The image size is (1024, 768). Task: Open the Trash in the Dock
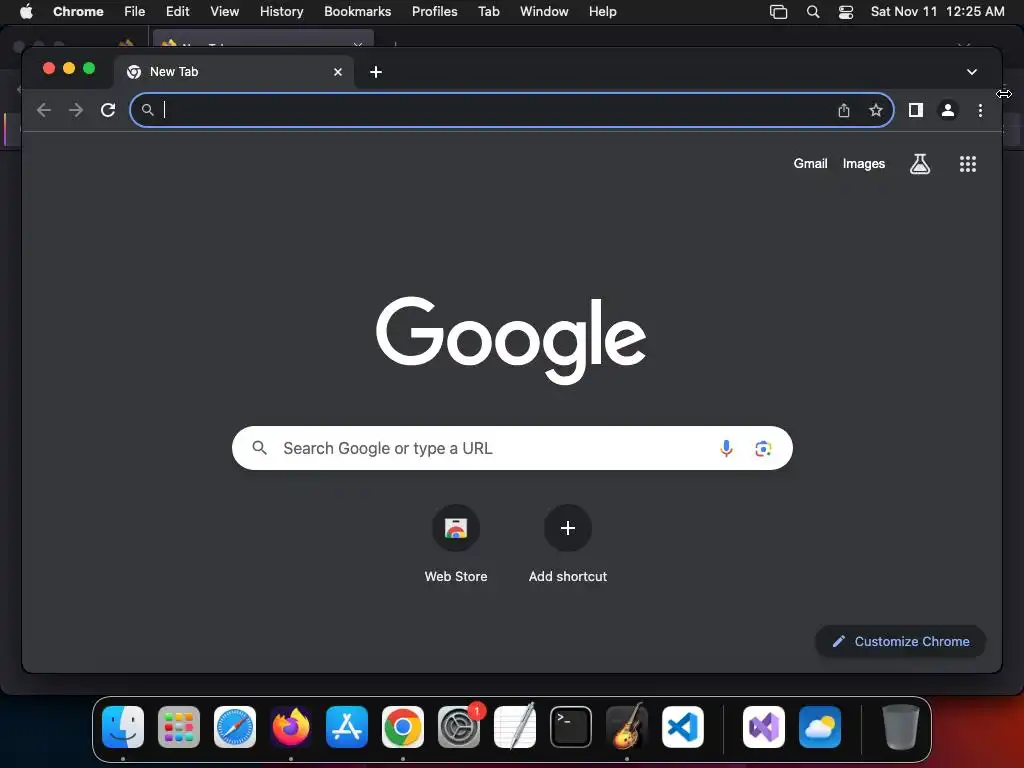click(x=901, y=727)
